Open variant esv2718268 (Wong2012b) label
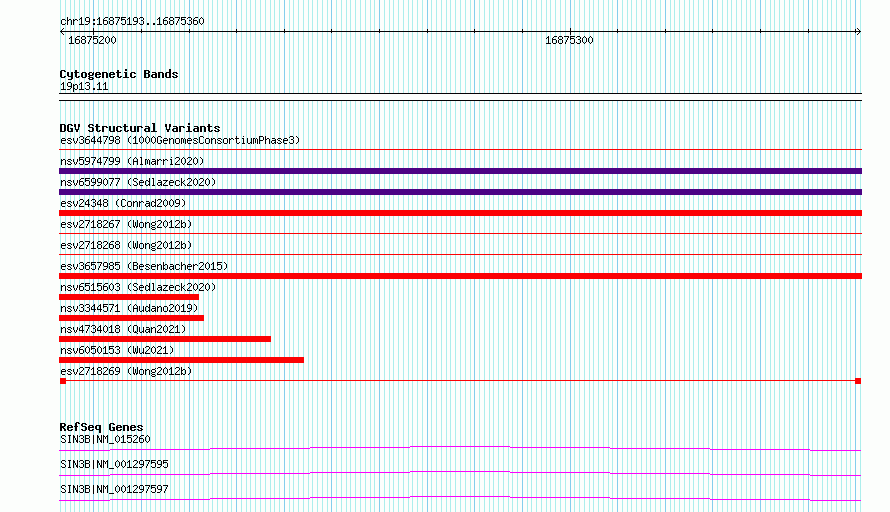 pos(126,245)
